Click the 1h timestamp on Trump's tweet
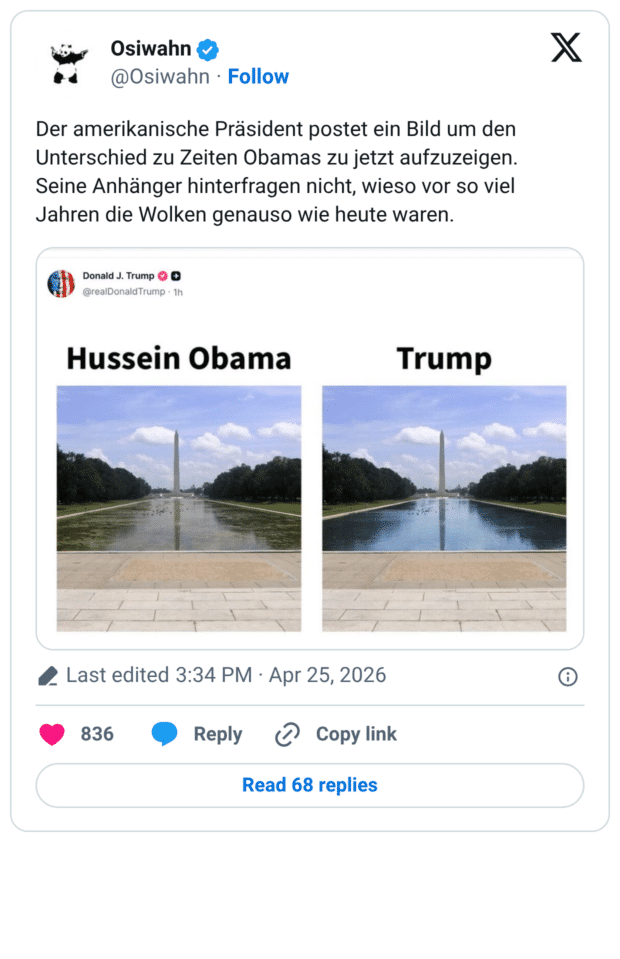 (x=178, y=293)
